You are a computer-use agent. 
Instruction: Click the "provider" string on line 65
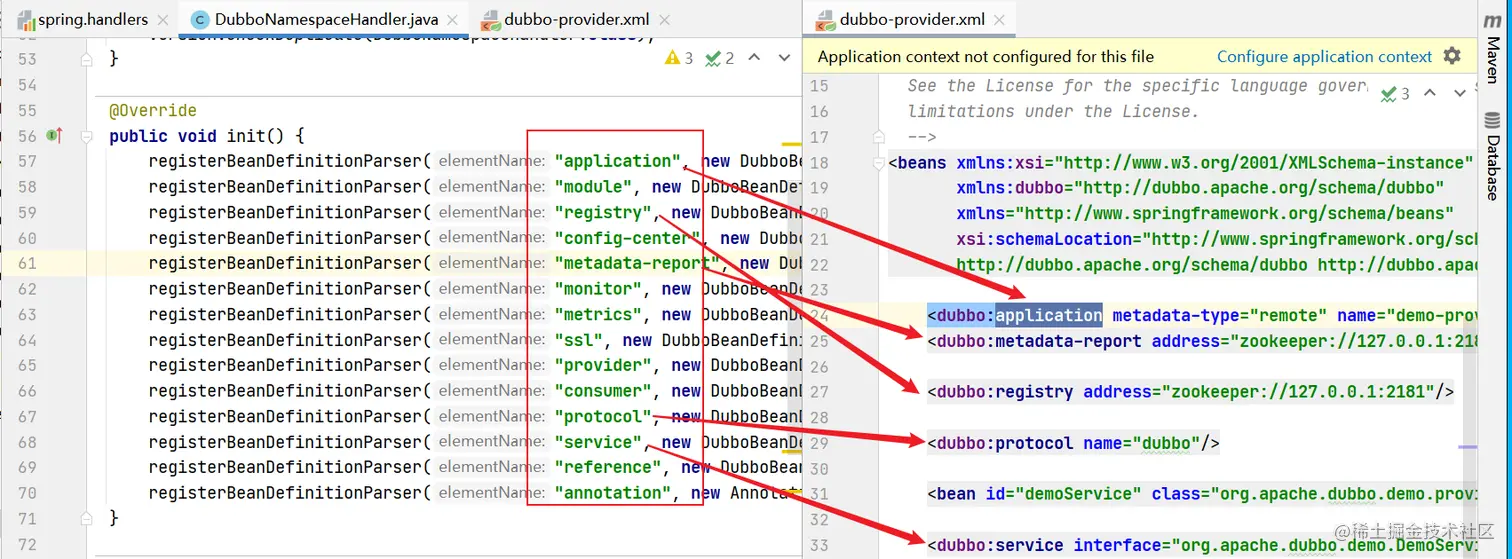coord(603,365)
